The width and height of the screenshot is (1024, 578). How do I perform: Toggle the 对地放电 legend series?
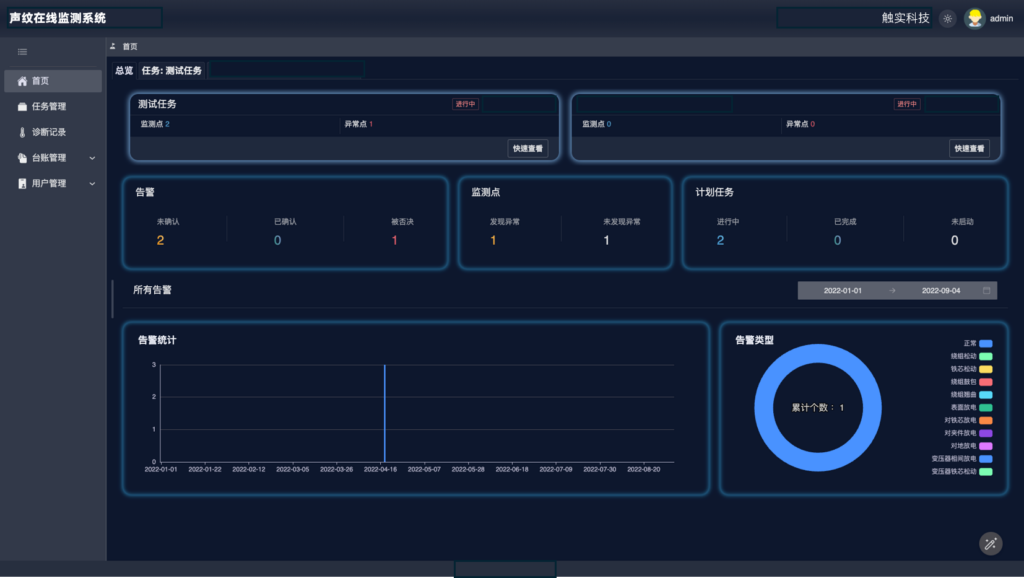pyautogui.click(x=985, y=446)
